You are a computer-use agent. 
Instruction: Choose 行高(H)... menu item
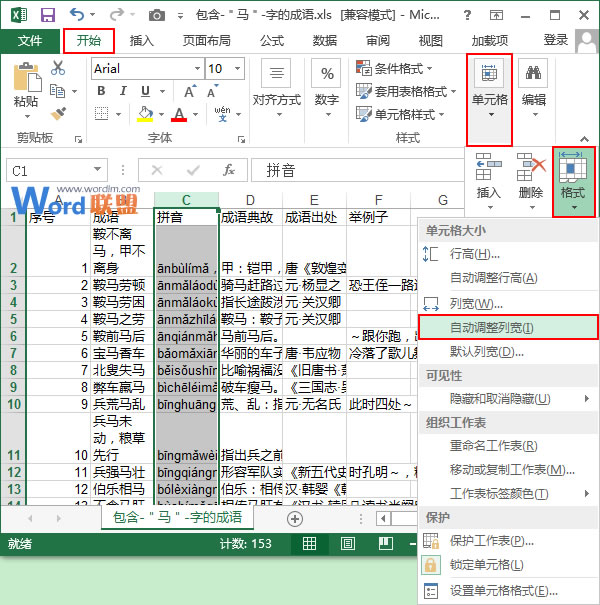pos(508,254)
